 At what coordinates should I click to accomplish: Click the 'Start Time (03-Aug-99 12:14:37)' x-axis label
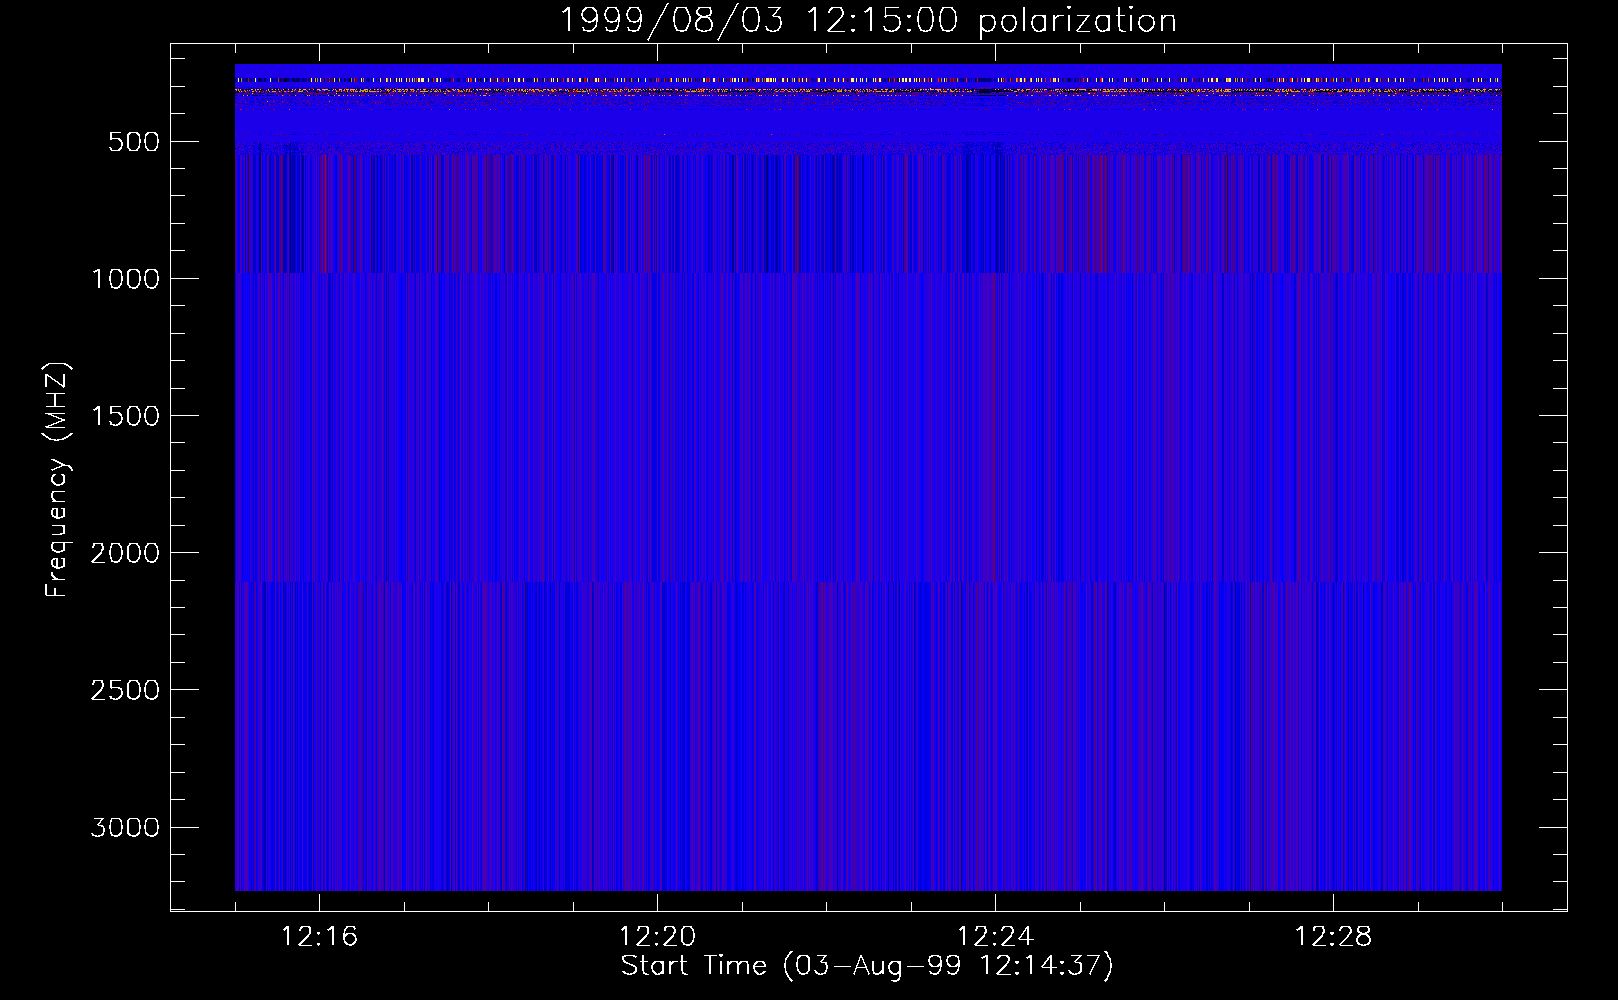tap(867, 966)
